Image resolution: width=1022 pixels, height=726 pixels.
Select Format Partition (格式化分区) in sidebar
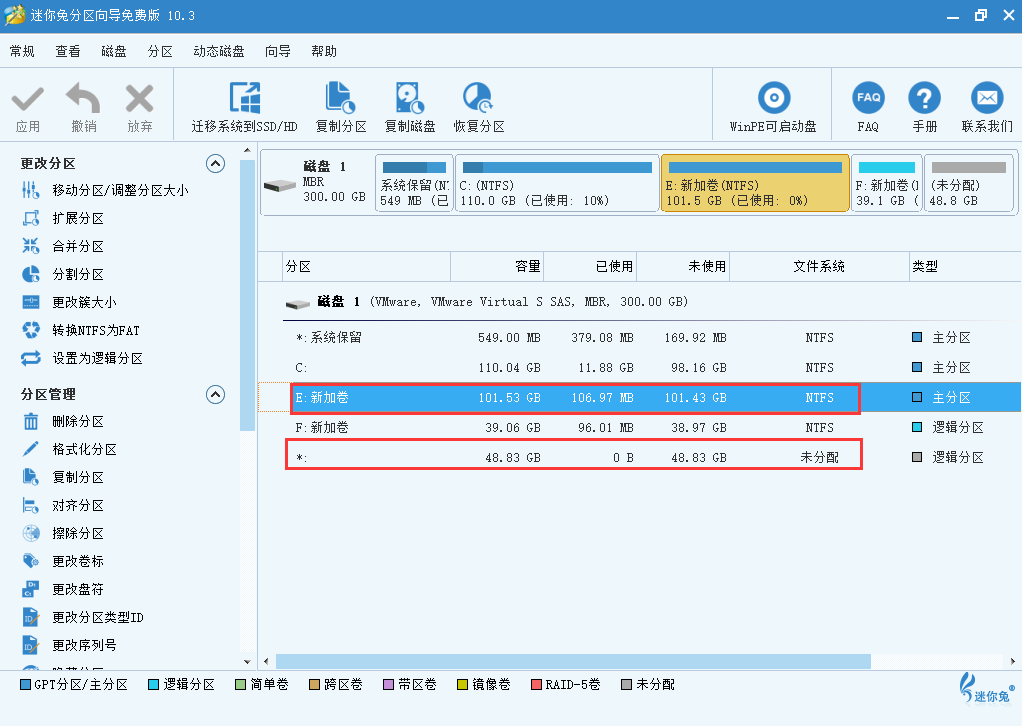pyautogui.click(x=69, y=450)
